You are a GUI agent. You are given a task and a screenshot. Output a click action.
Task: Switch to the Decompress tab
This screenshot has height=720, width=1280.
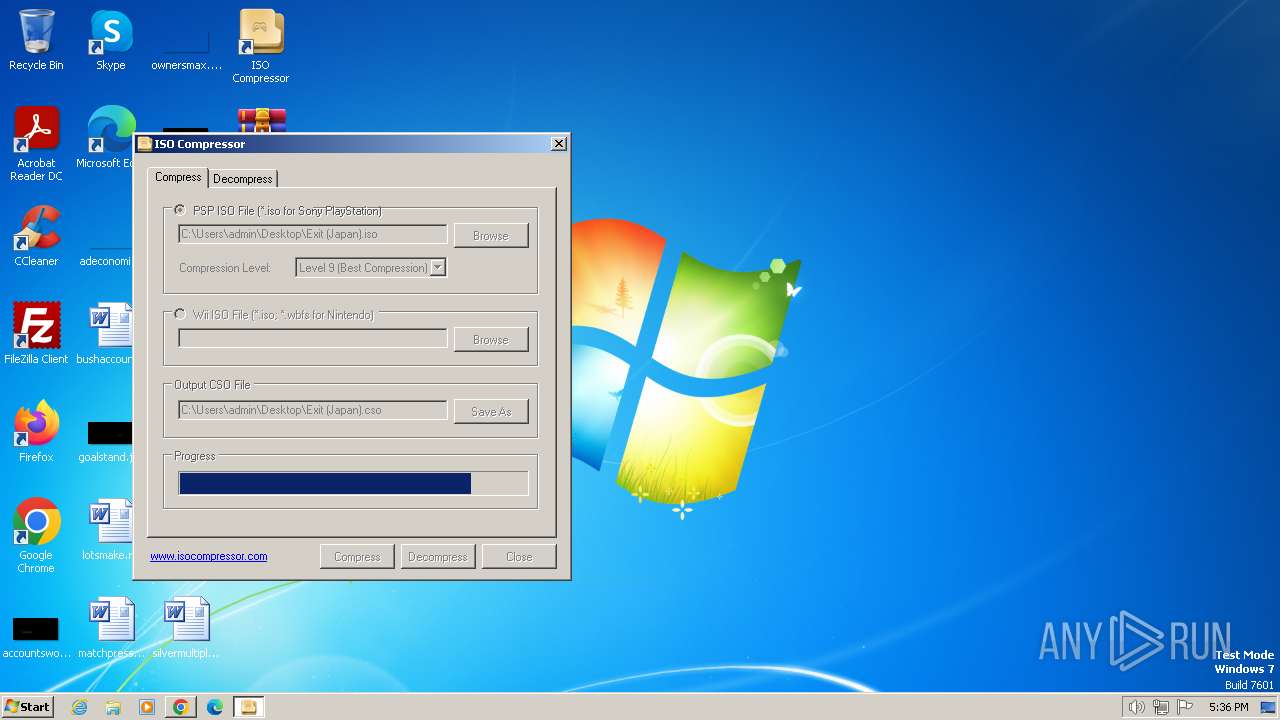point(243,179)
